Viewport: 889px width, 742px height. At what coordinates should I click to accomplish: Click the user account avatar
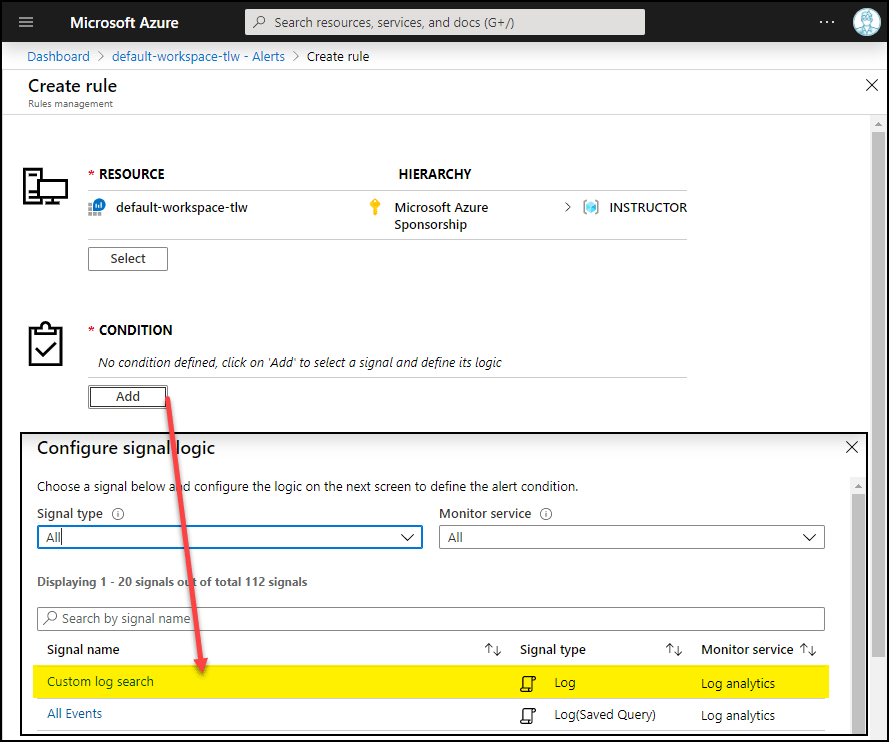[866, 22]
